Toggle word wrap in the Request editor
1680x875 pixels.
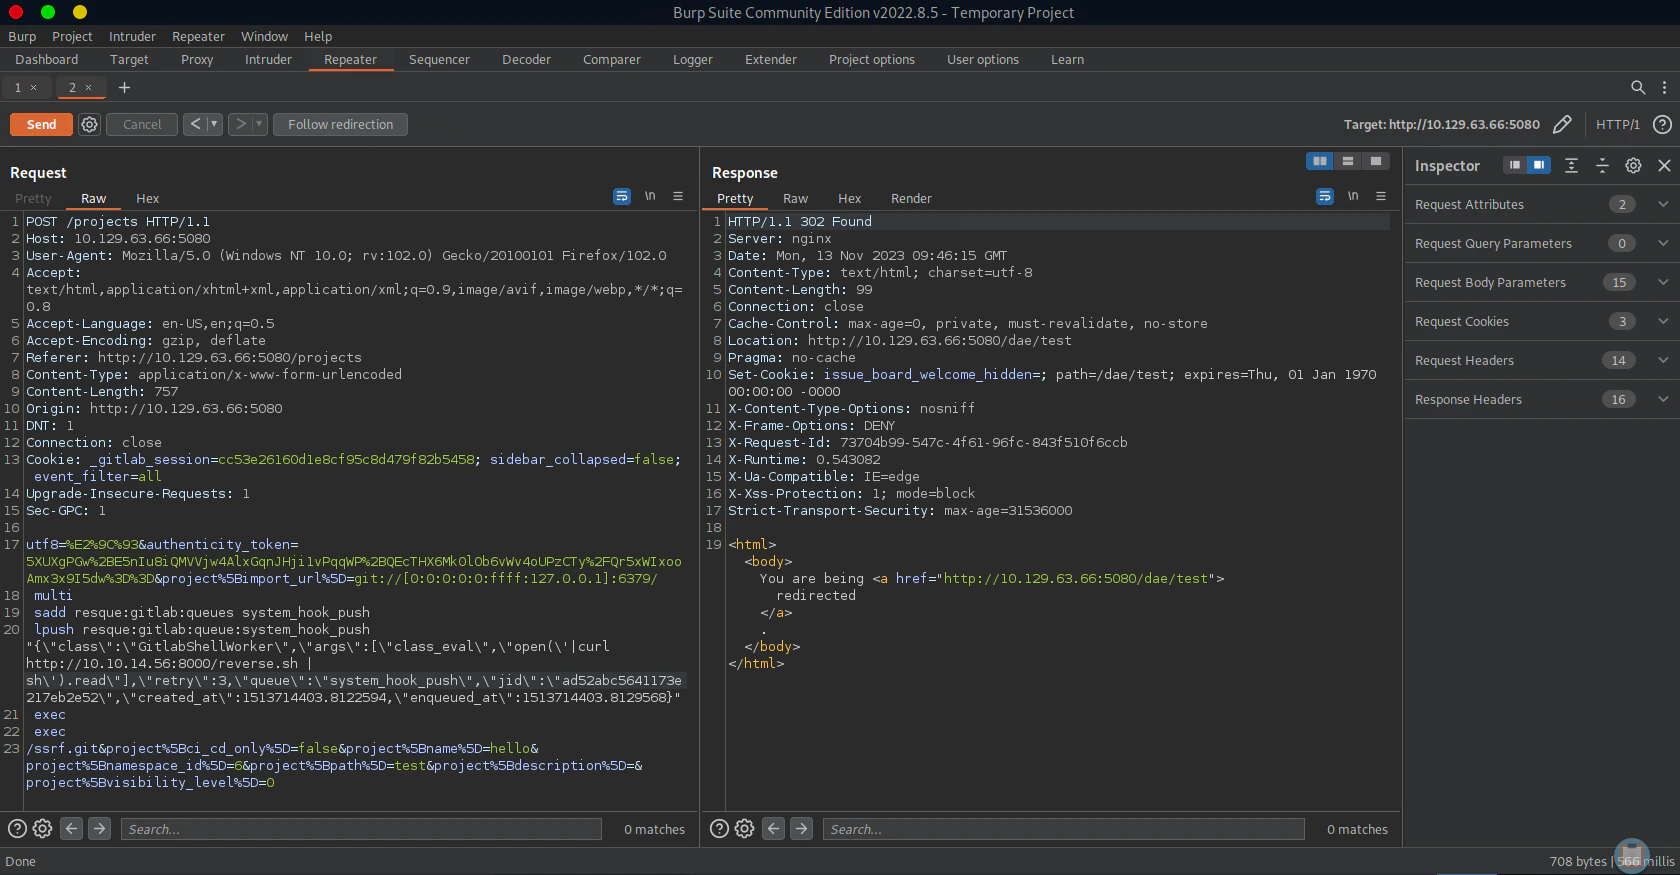622,196
